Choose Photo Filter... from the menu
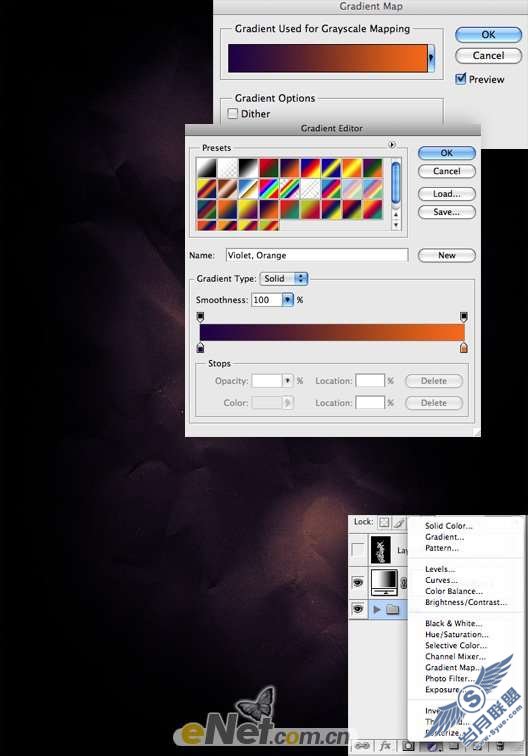528x756 pixels. pyautogui.click(x=448, y=678)
